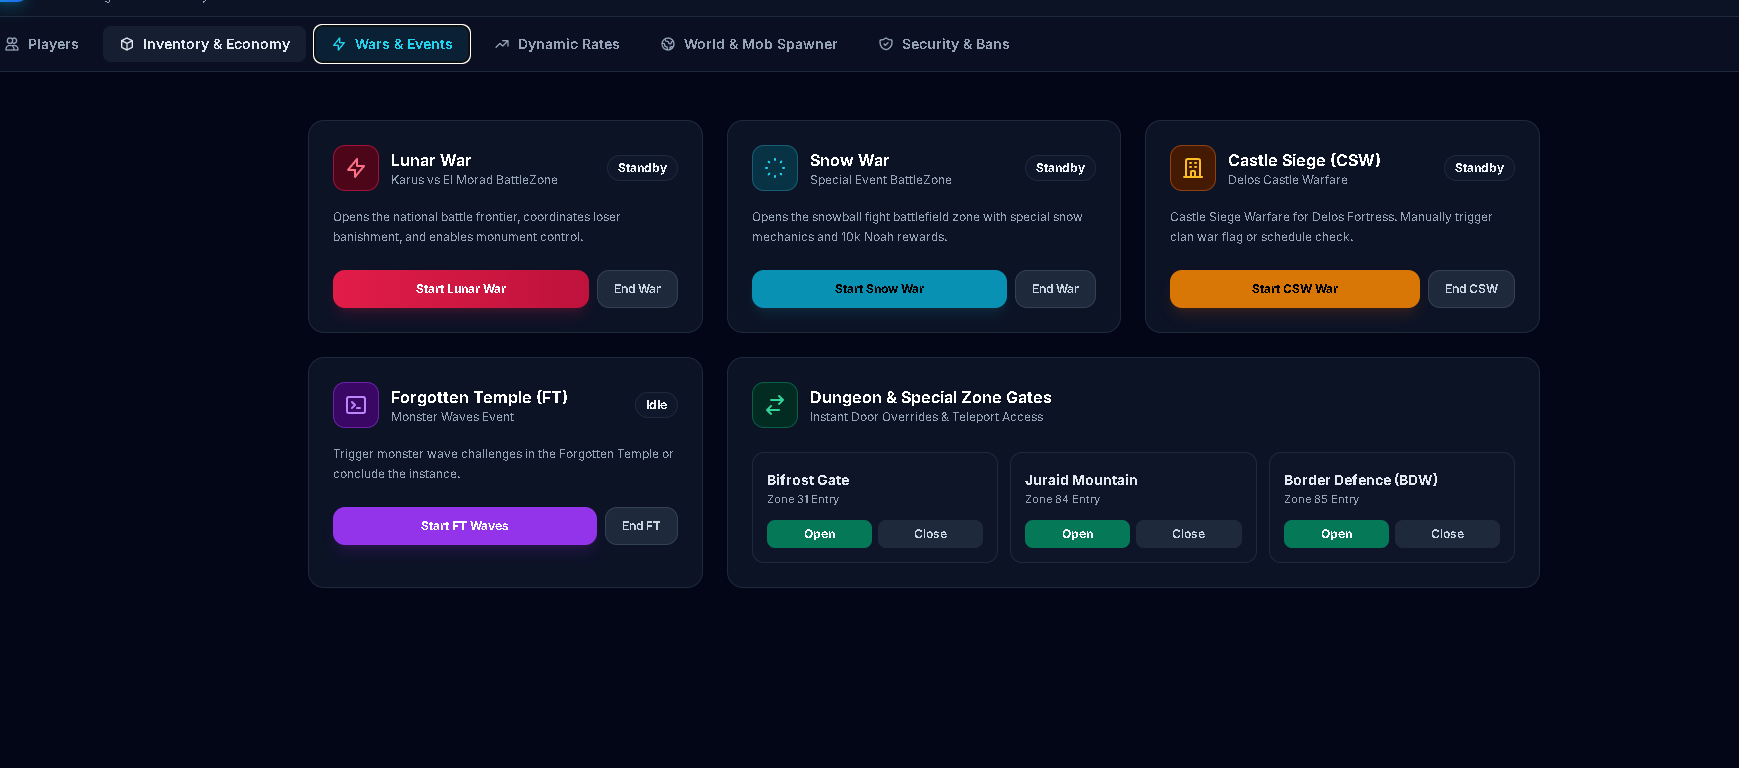1739x768 pixels.
Task: Click the Forgotten Temple Idle status badge
Action: (656, 405)
